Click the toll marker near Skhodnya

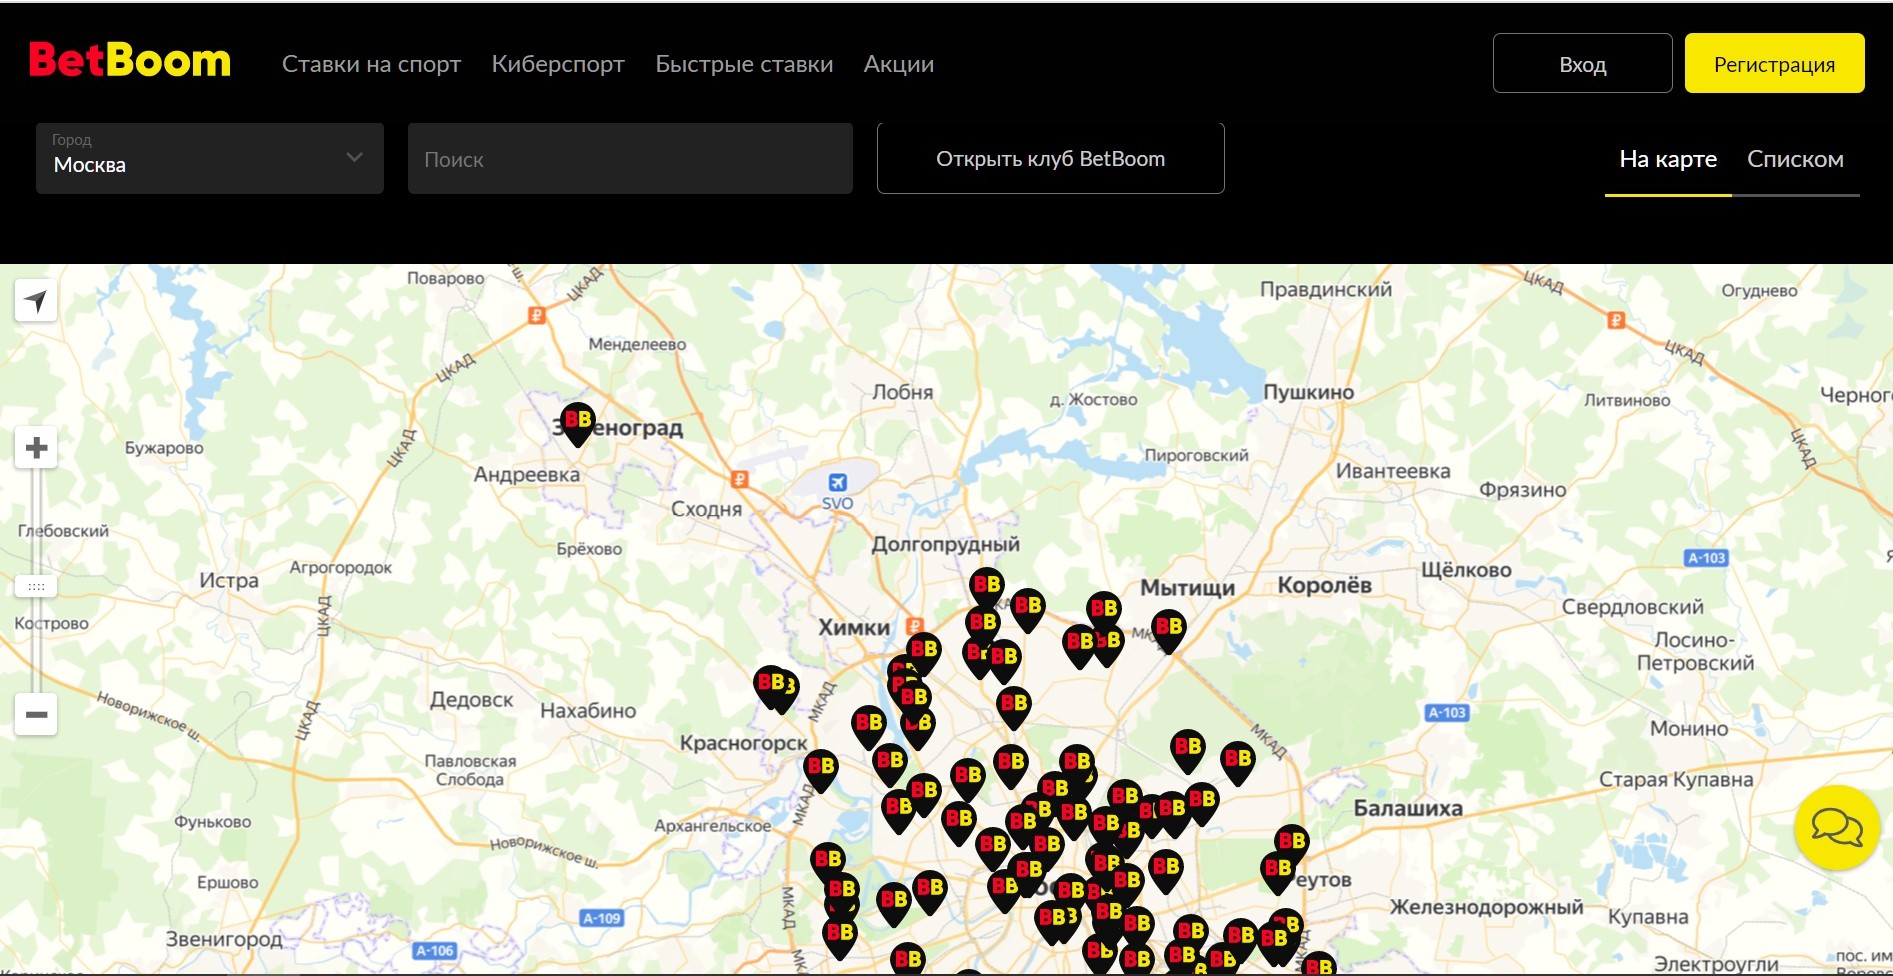click(x=740, y=479)
